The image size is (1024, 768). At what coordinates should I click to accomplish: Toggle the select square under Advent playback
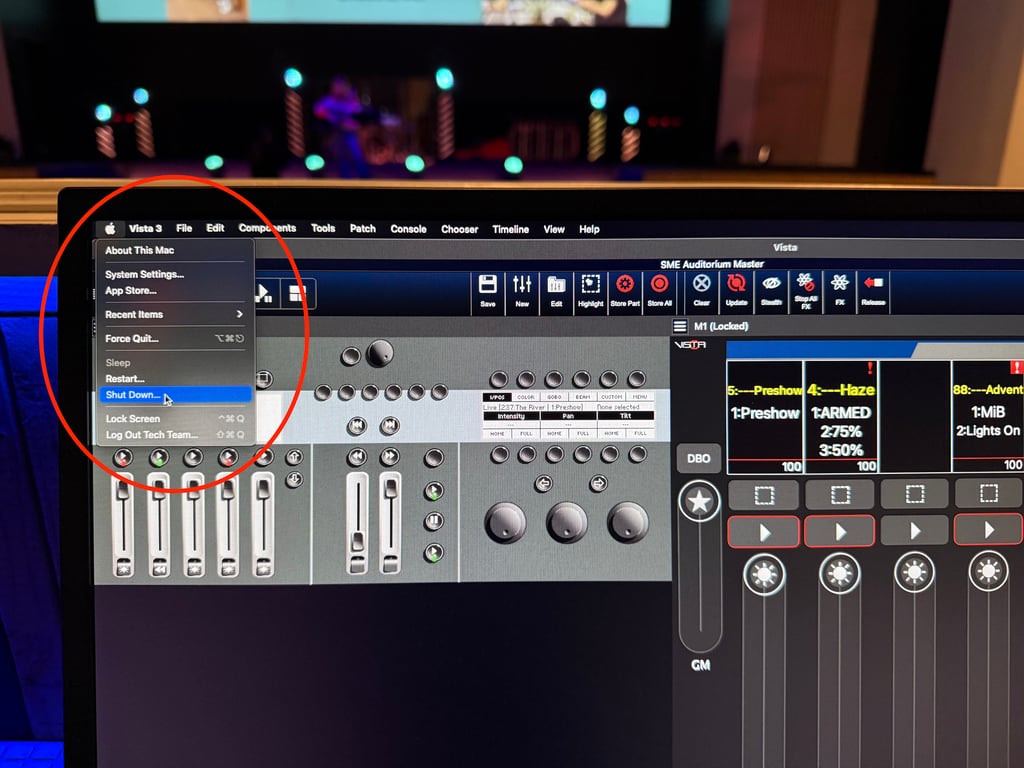(989, 494)
